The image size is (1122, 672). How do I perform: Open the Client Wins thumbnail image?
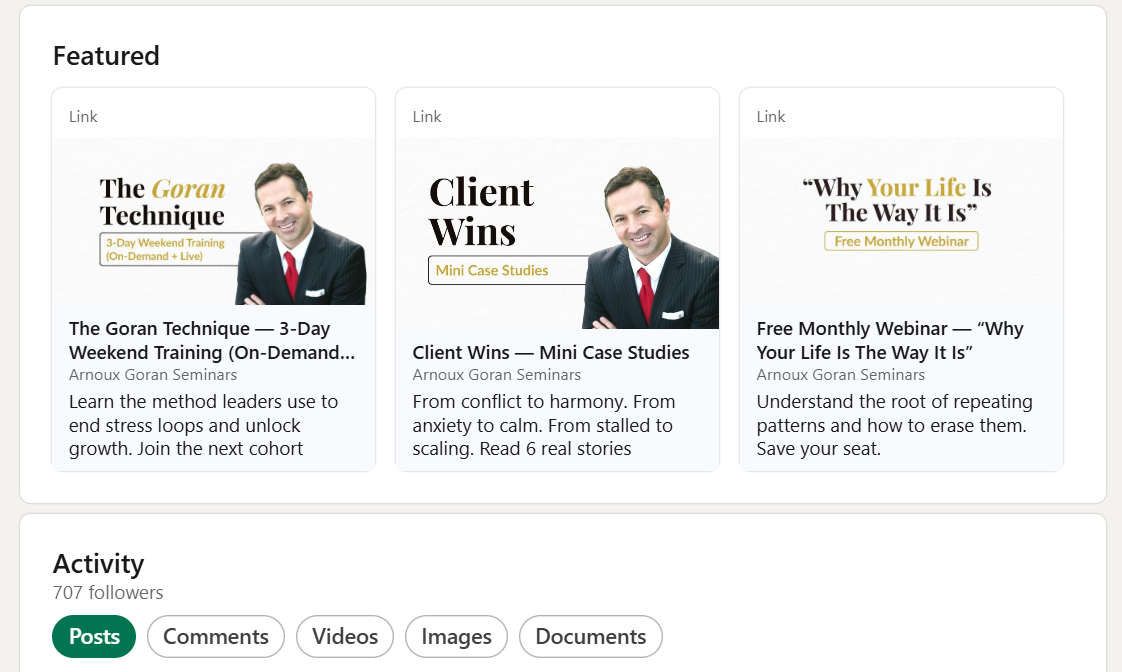pos(557,233)
